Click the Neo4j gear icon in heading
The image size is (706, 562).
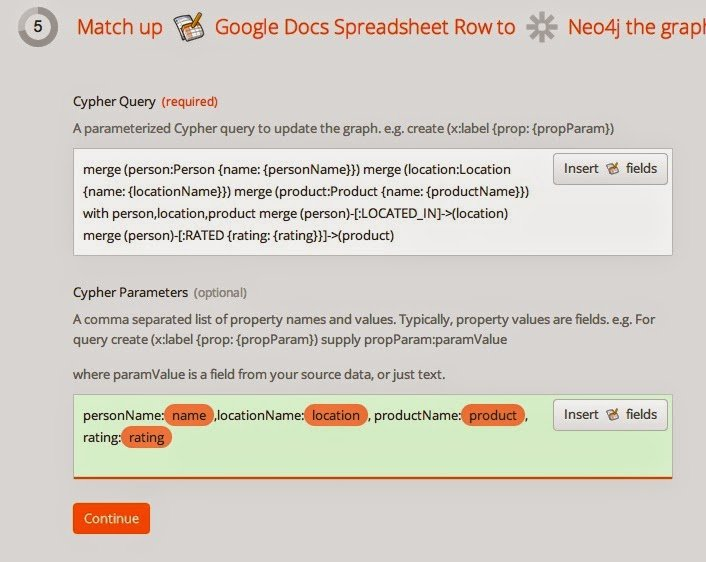click(x=542, y=27)
